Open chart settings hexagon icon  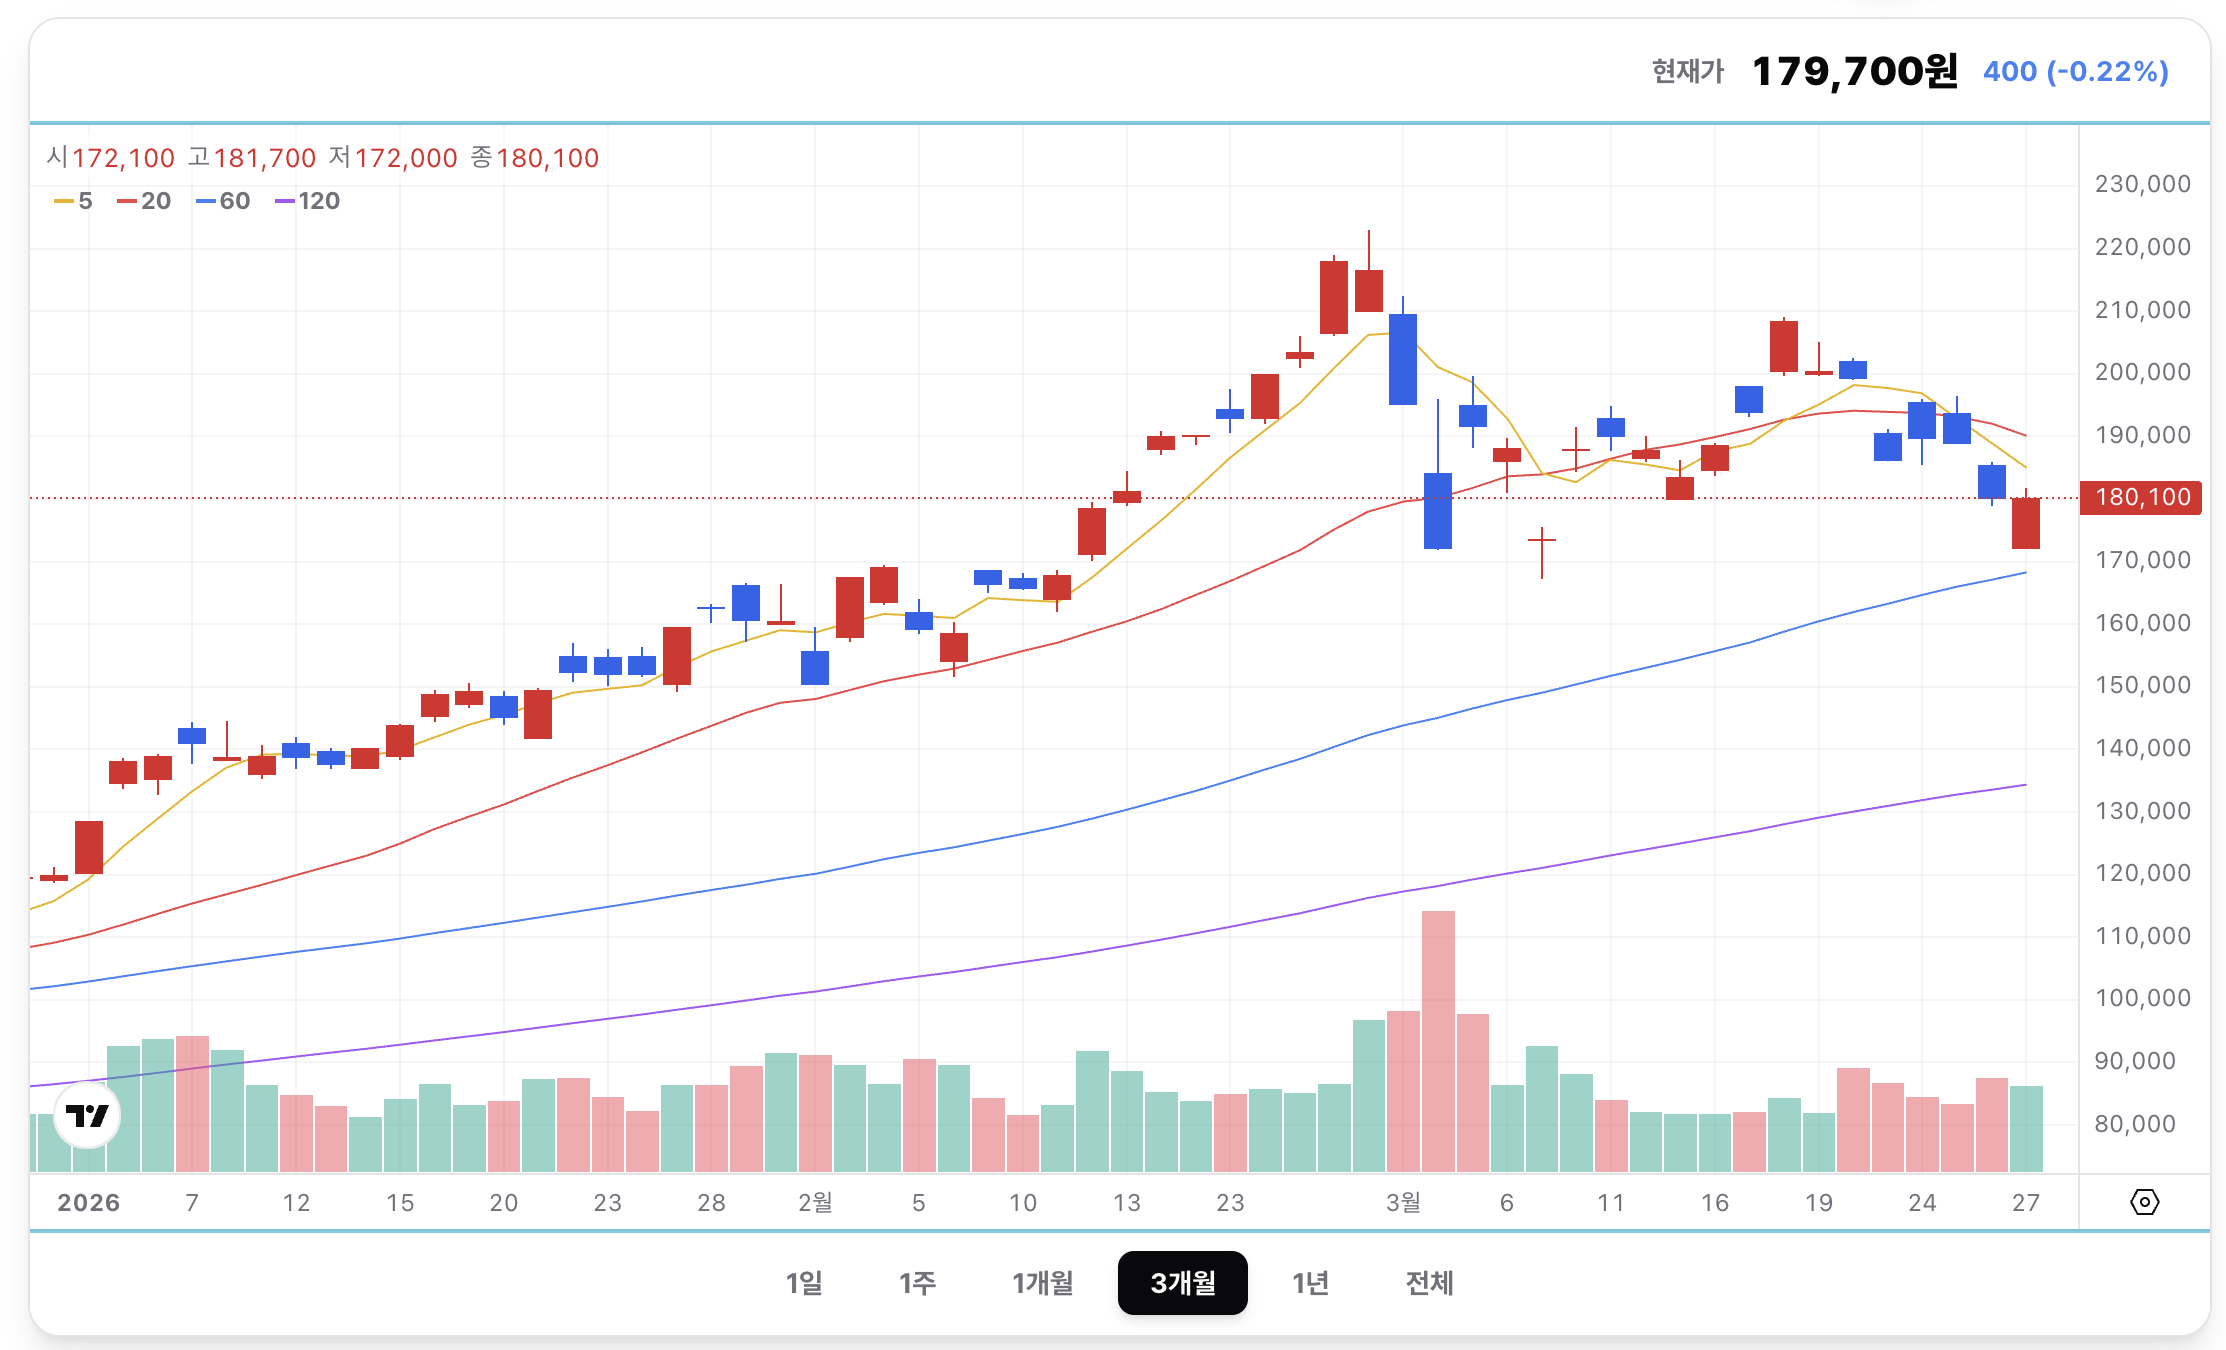tap(2144, 1202)
